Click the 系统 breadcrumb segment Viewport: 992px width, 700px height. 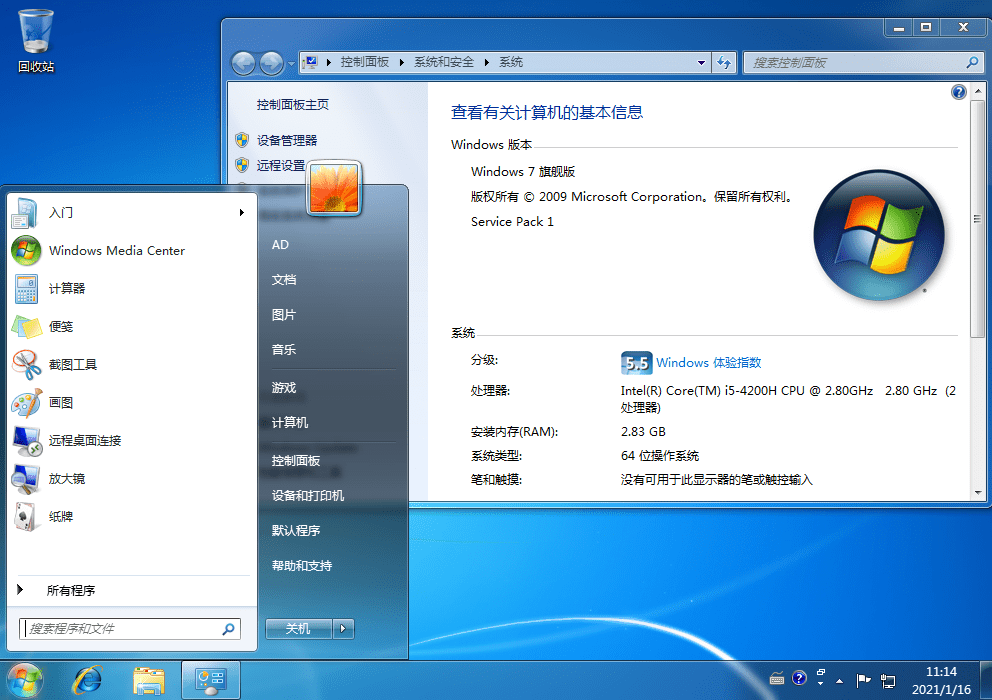(511, 62)
